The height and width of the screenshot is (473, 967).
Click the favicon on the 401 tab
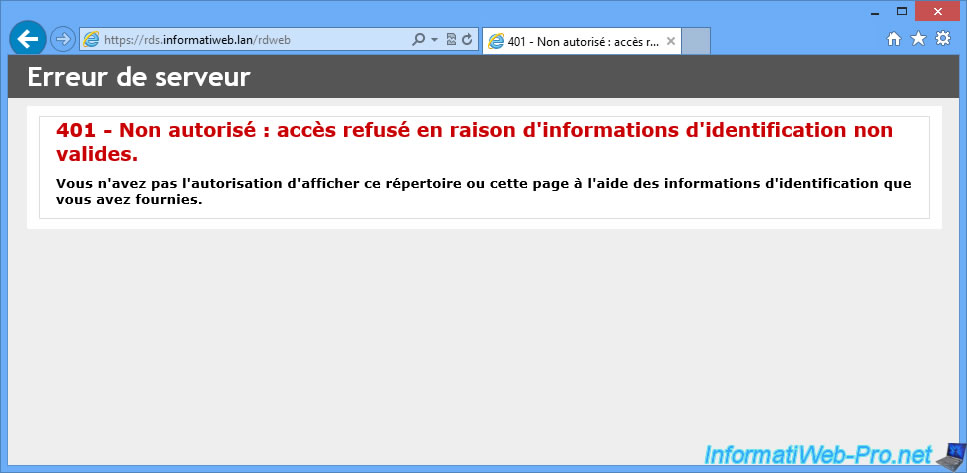(496, 41)
